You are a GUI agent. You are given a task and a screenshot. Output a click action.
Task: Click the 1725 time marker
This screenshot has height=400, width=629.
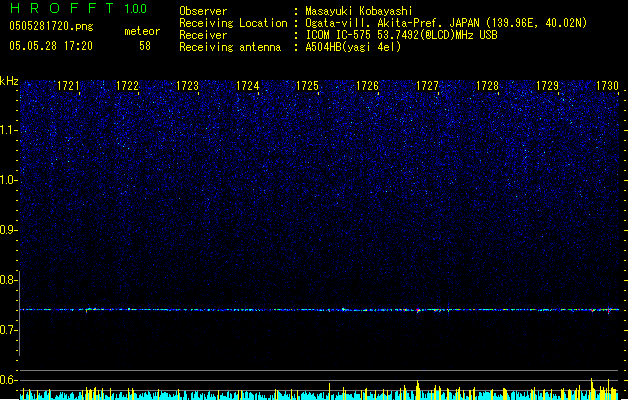point(307,86)
